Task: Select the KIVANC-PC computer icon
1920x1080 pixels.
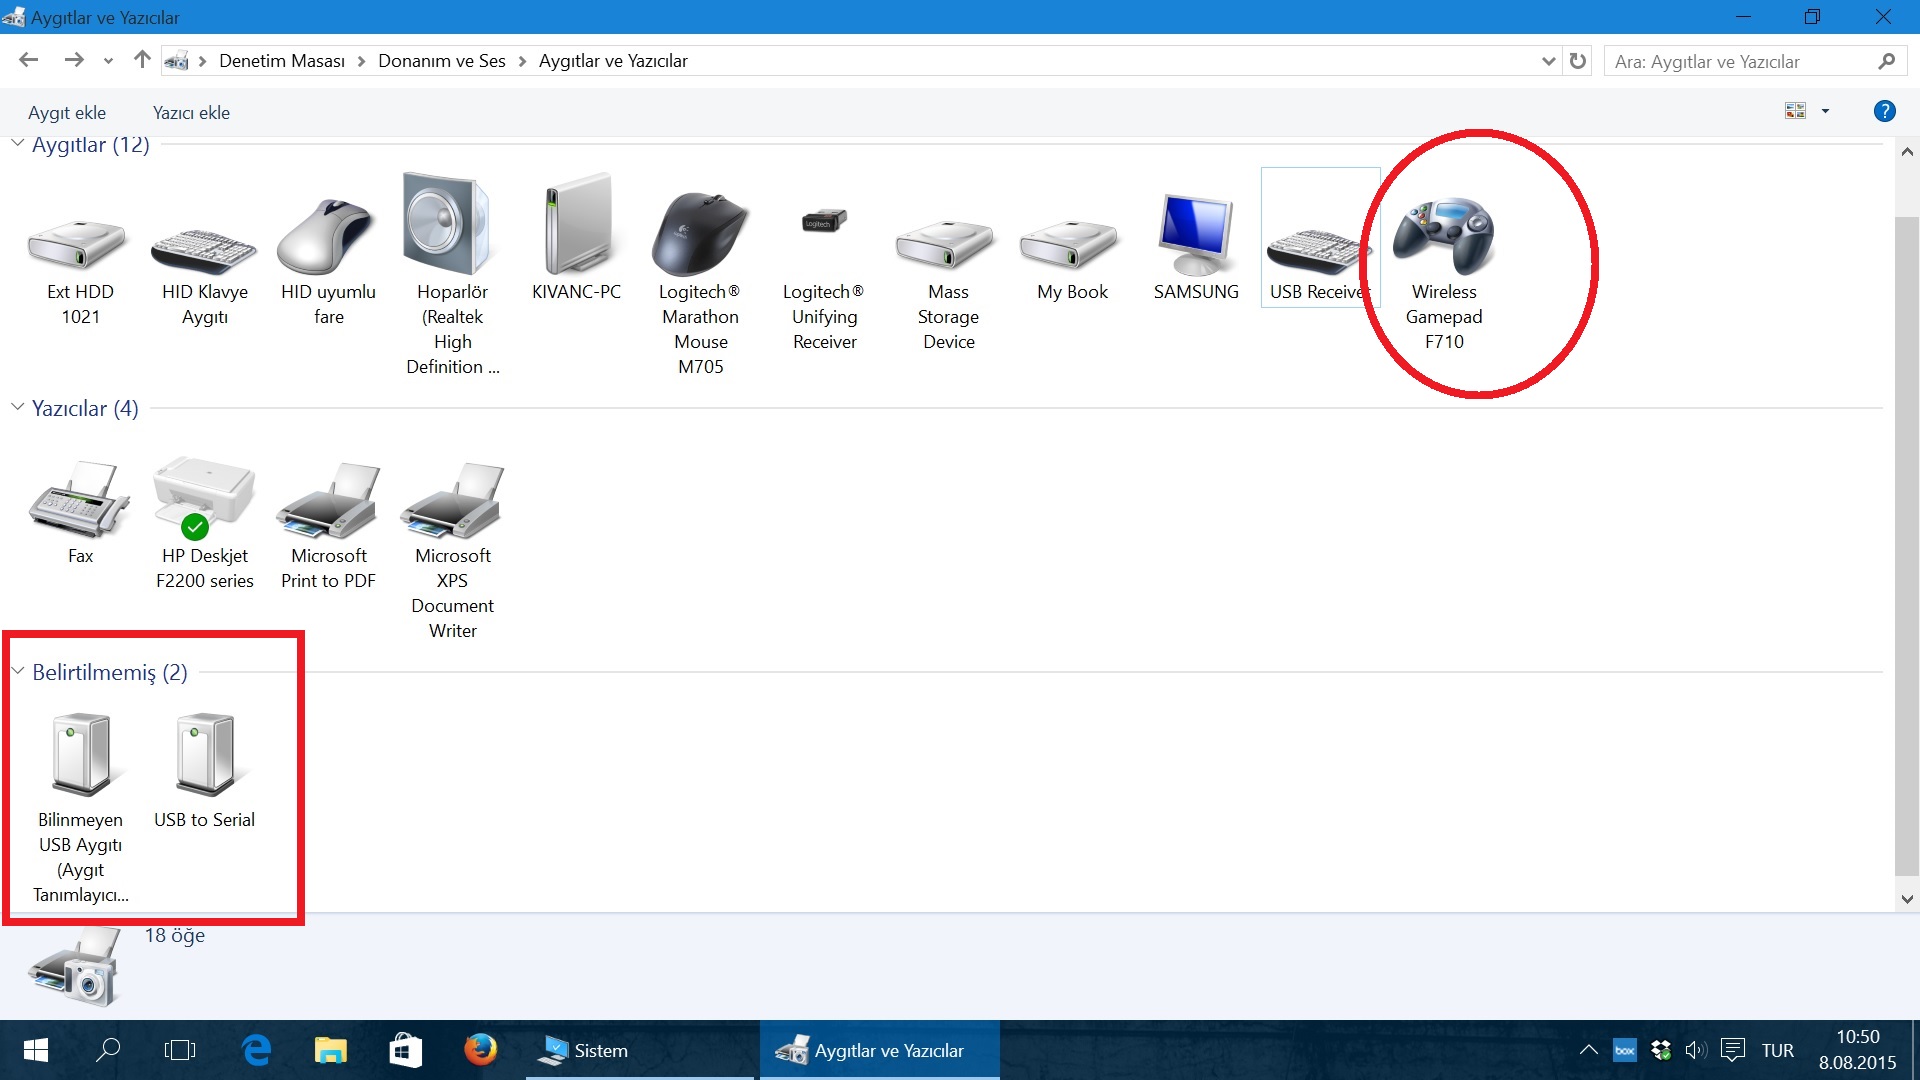Action: click(x=577, y=224)
